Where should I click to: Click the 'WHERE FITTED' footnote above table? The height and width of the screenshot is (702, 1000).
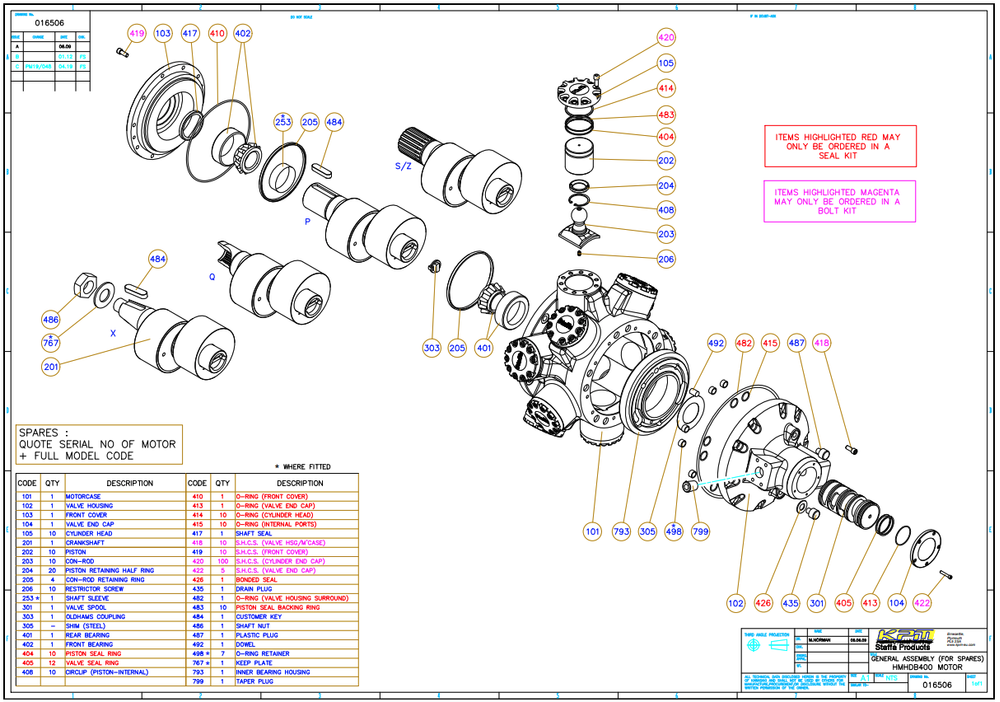pos(303,467)
